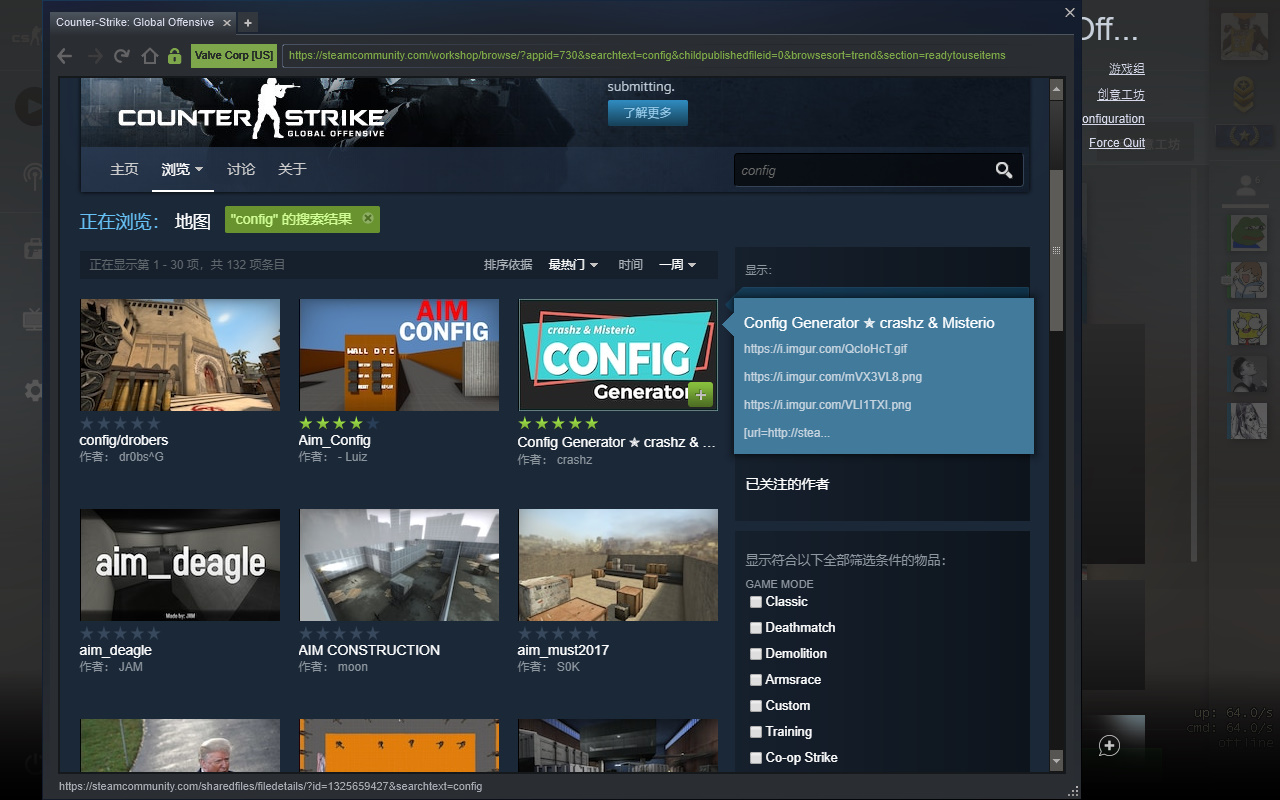Click the star rating of Aim_Config
Image resolution: width=1280 pixels, height=800 pixels.
click(x=339, y=424)
